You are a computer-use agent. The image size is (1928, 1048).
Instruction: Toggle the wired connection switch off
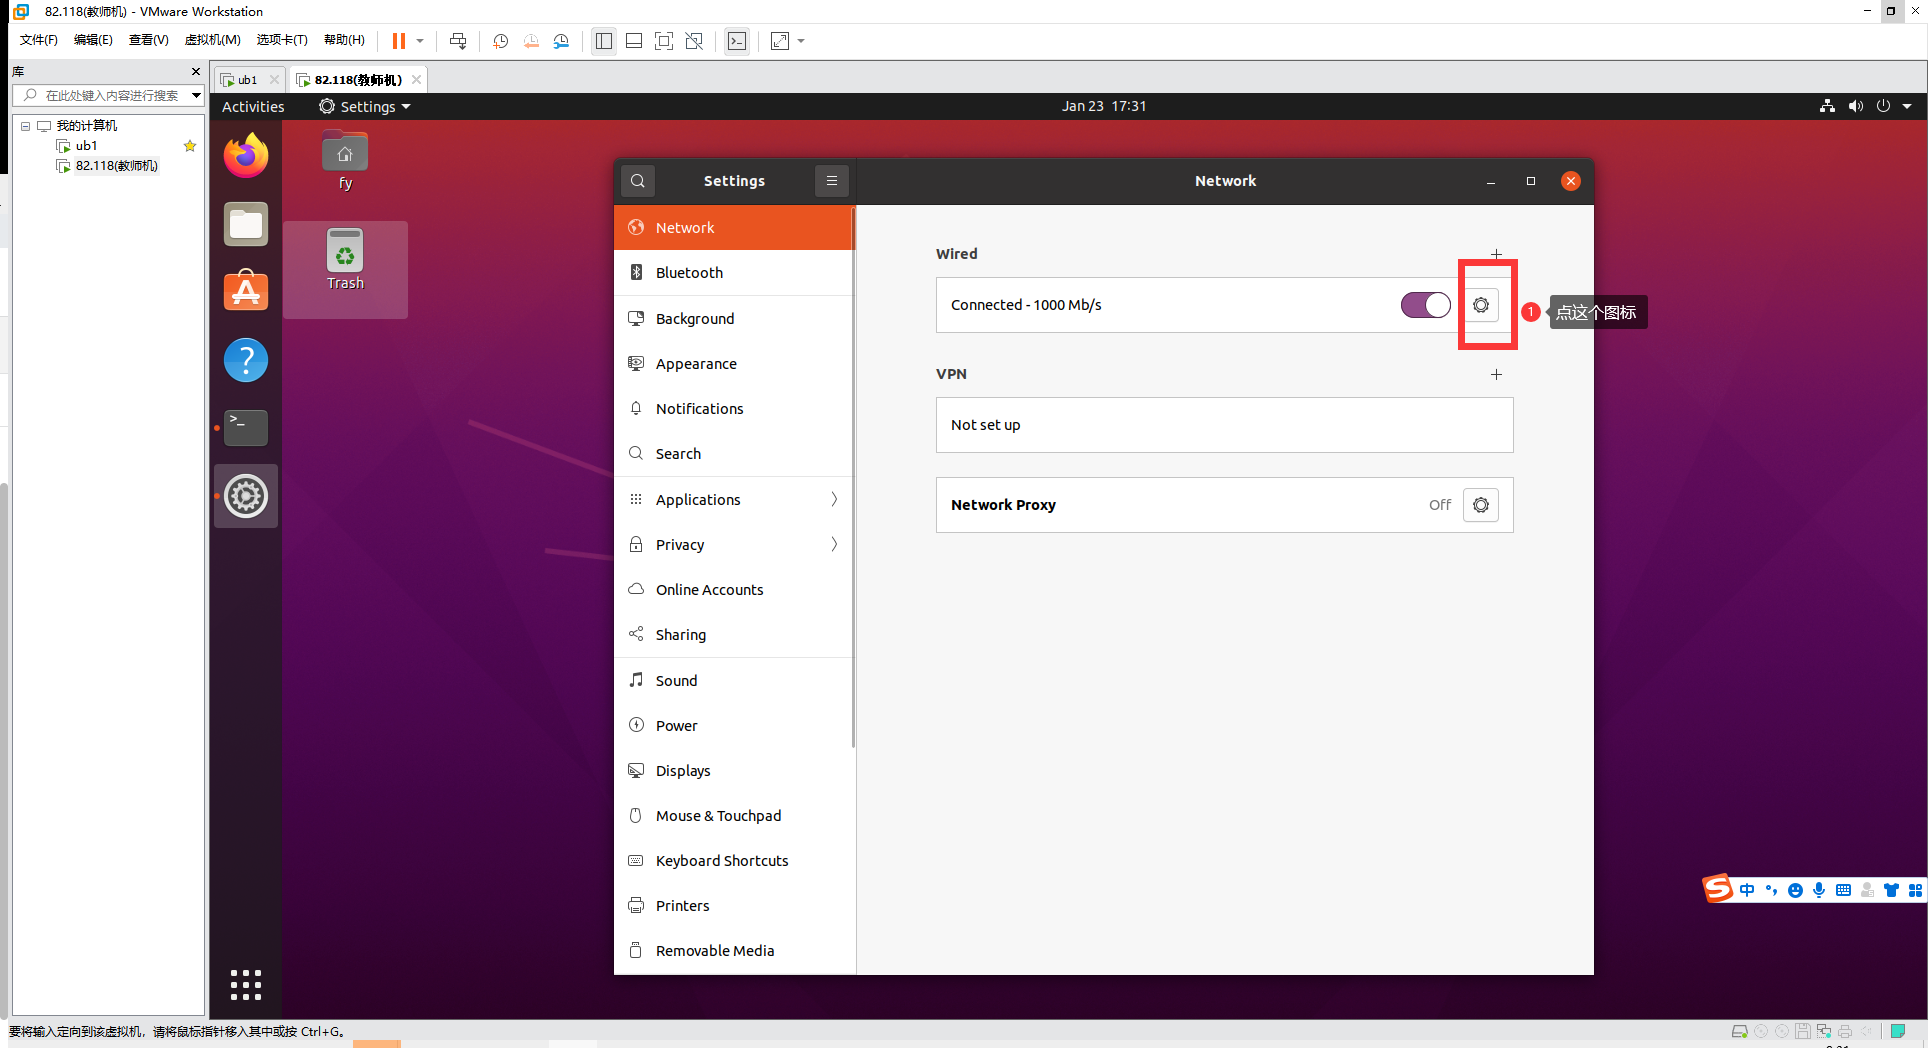pyautogui.click(x=1425, y=305)
